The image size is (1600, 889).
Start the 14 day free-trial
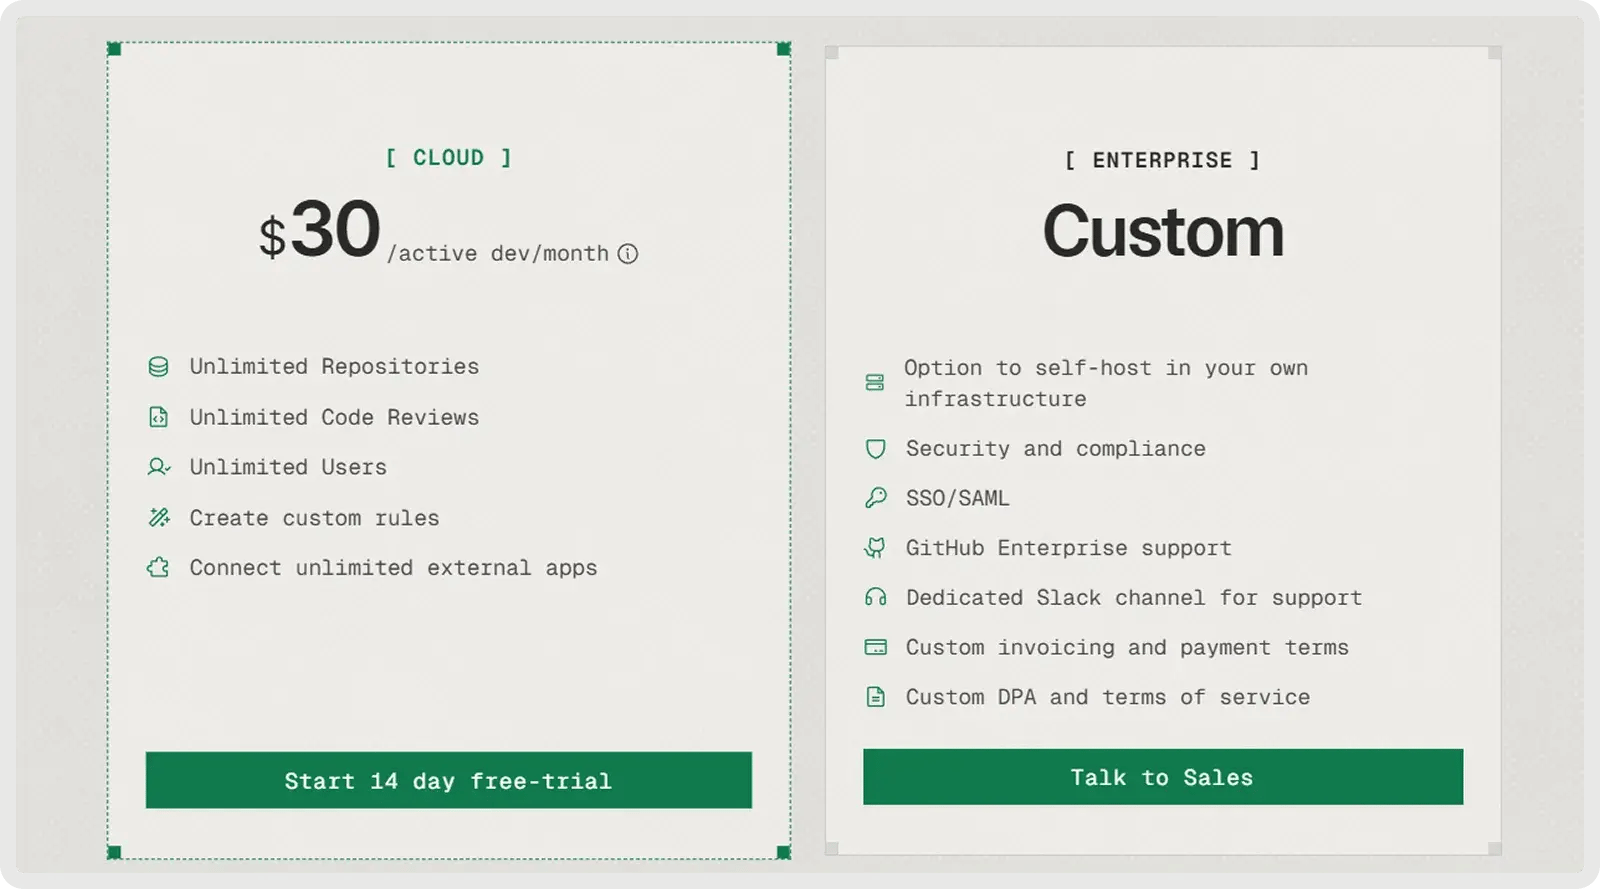click(x=448, y=780)
